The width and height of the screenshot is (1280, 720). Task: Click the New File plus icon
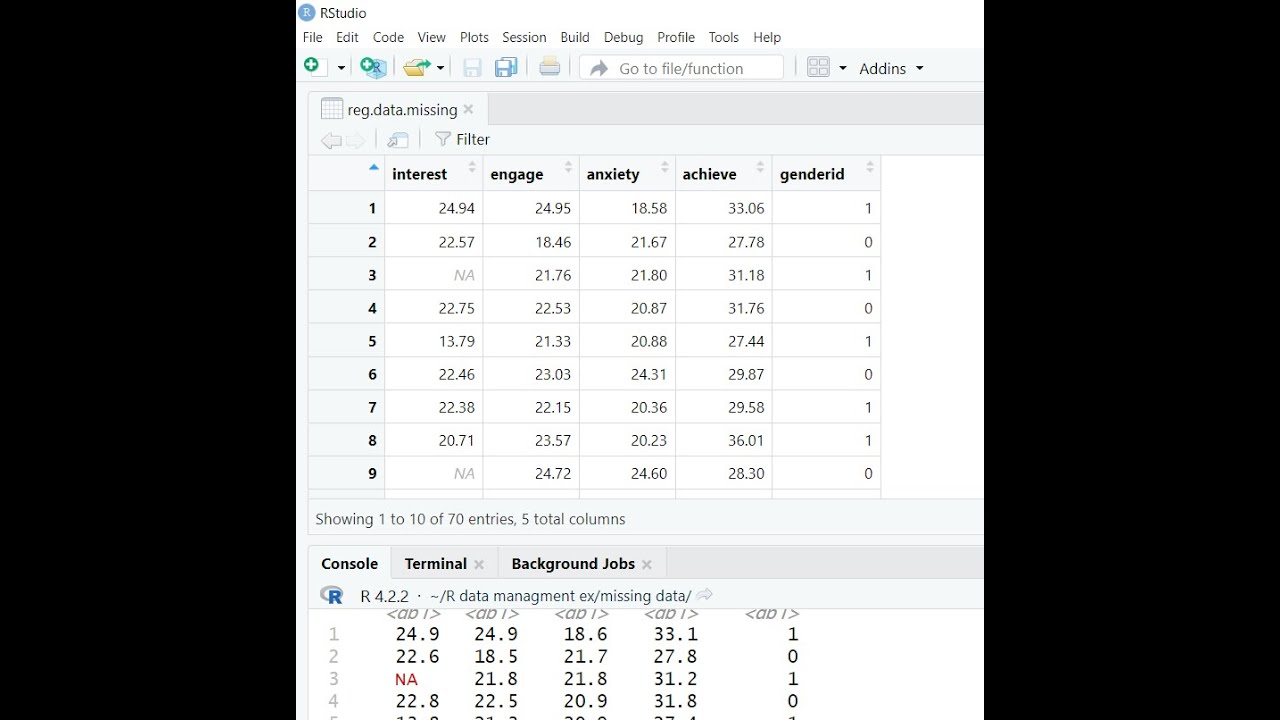pyautogui.click(x=312, y=66)
